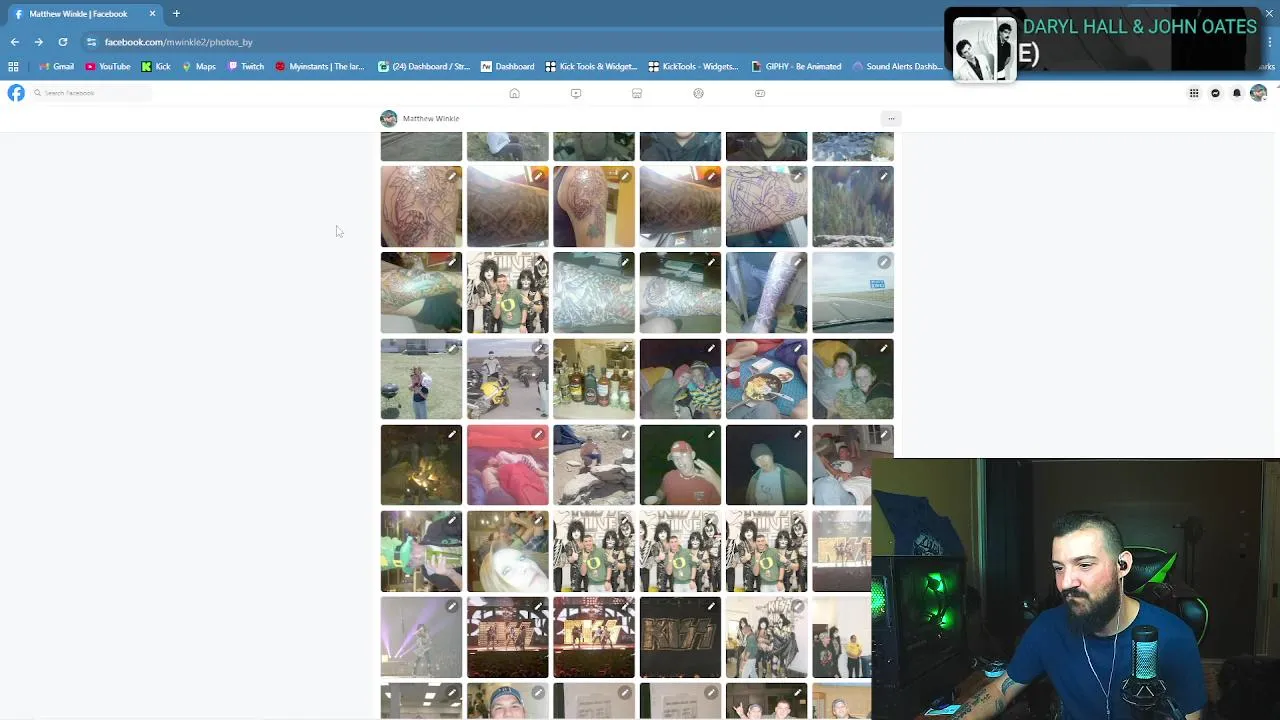The width and height of the screenshot is (1280, 720).
Task: Open the liquor bottles photo thumbnail
Action: pos(594,379)
